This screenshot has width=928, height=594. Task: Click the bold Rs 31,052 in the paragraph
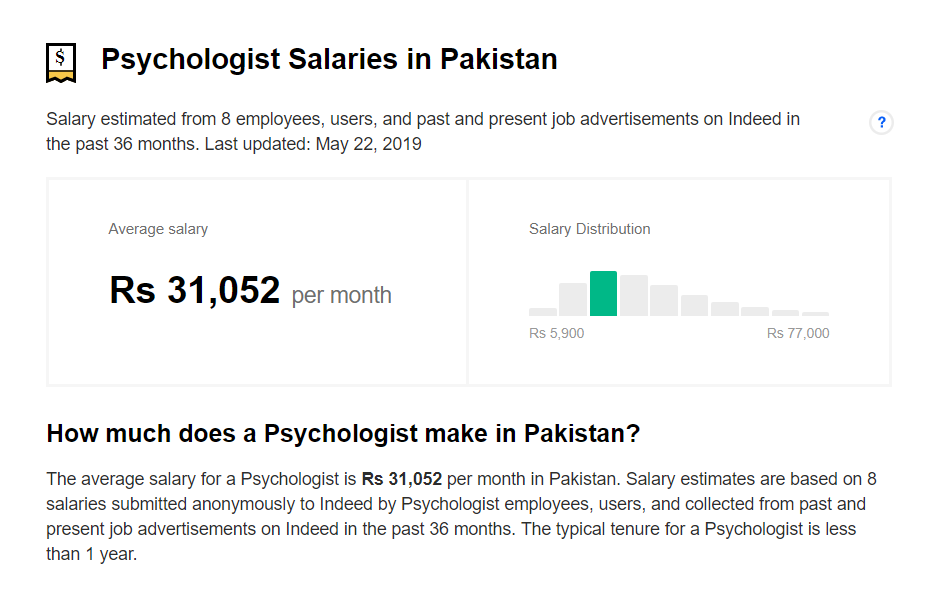point(401,478)
